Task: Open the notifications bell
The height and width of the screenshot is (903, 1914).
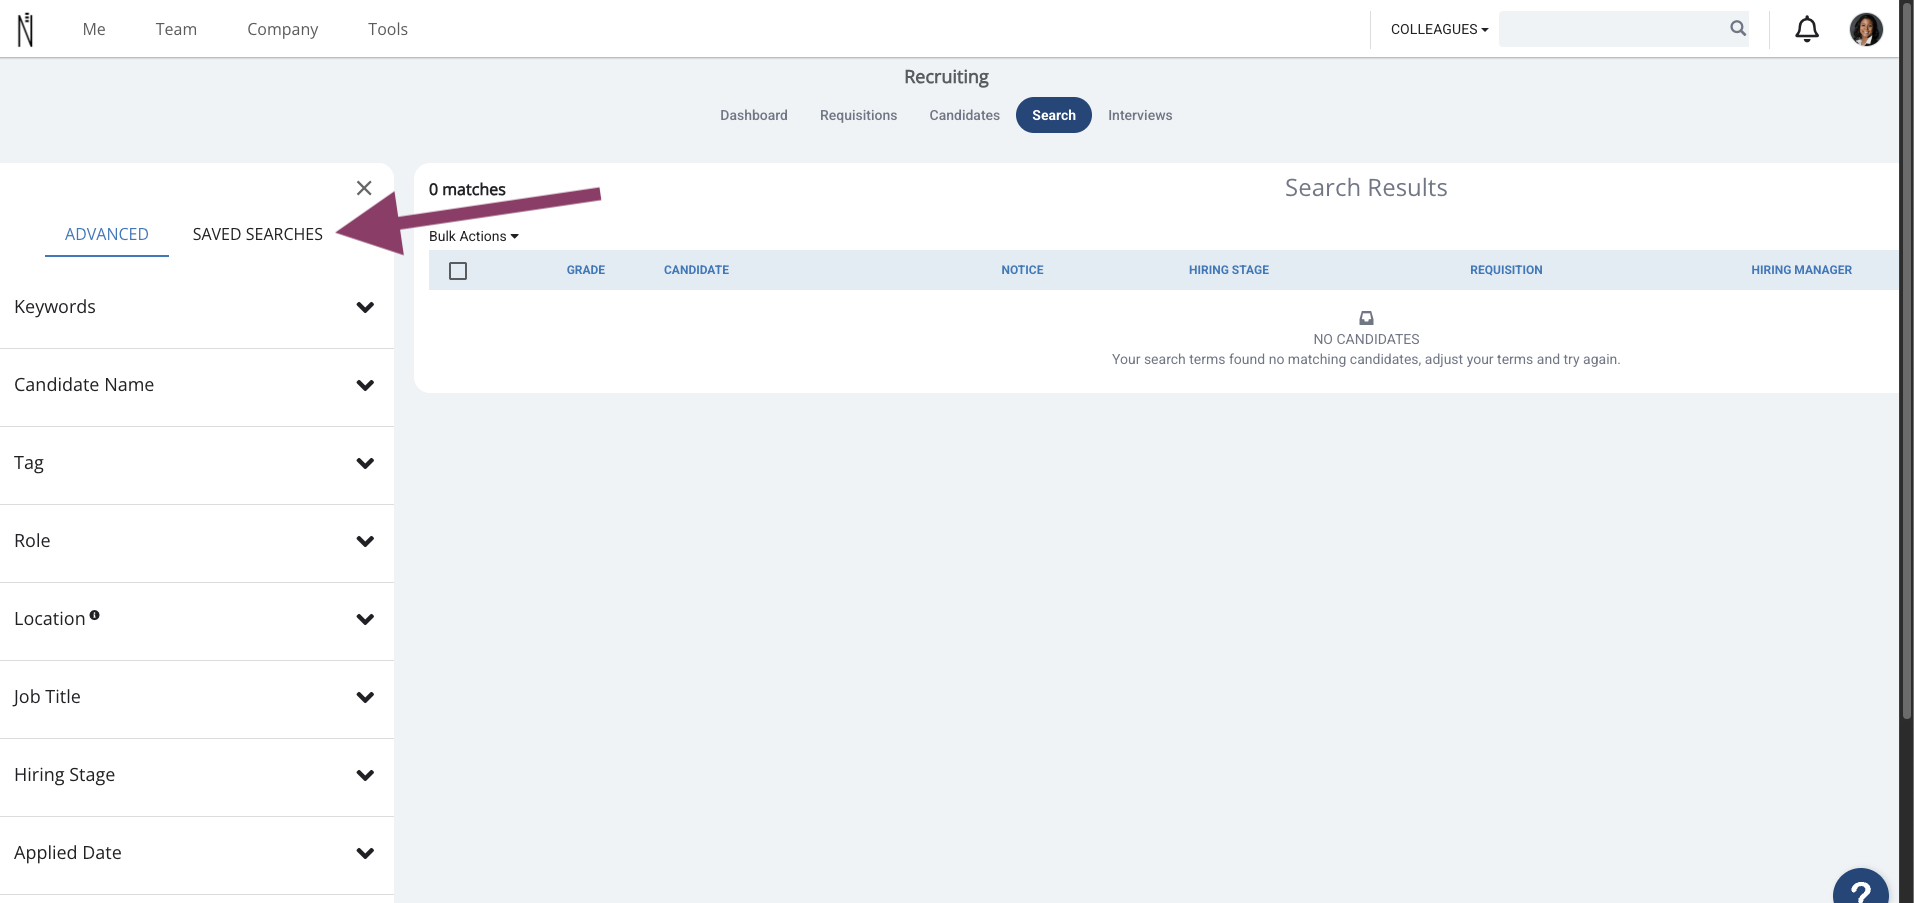Action: [x=1806, y=29]
